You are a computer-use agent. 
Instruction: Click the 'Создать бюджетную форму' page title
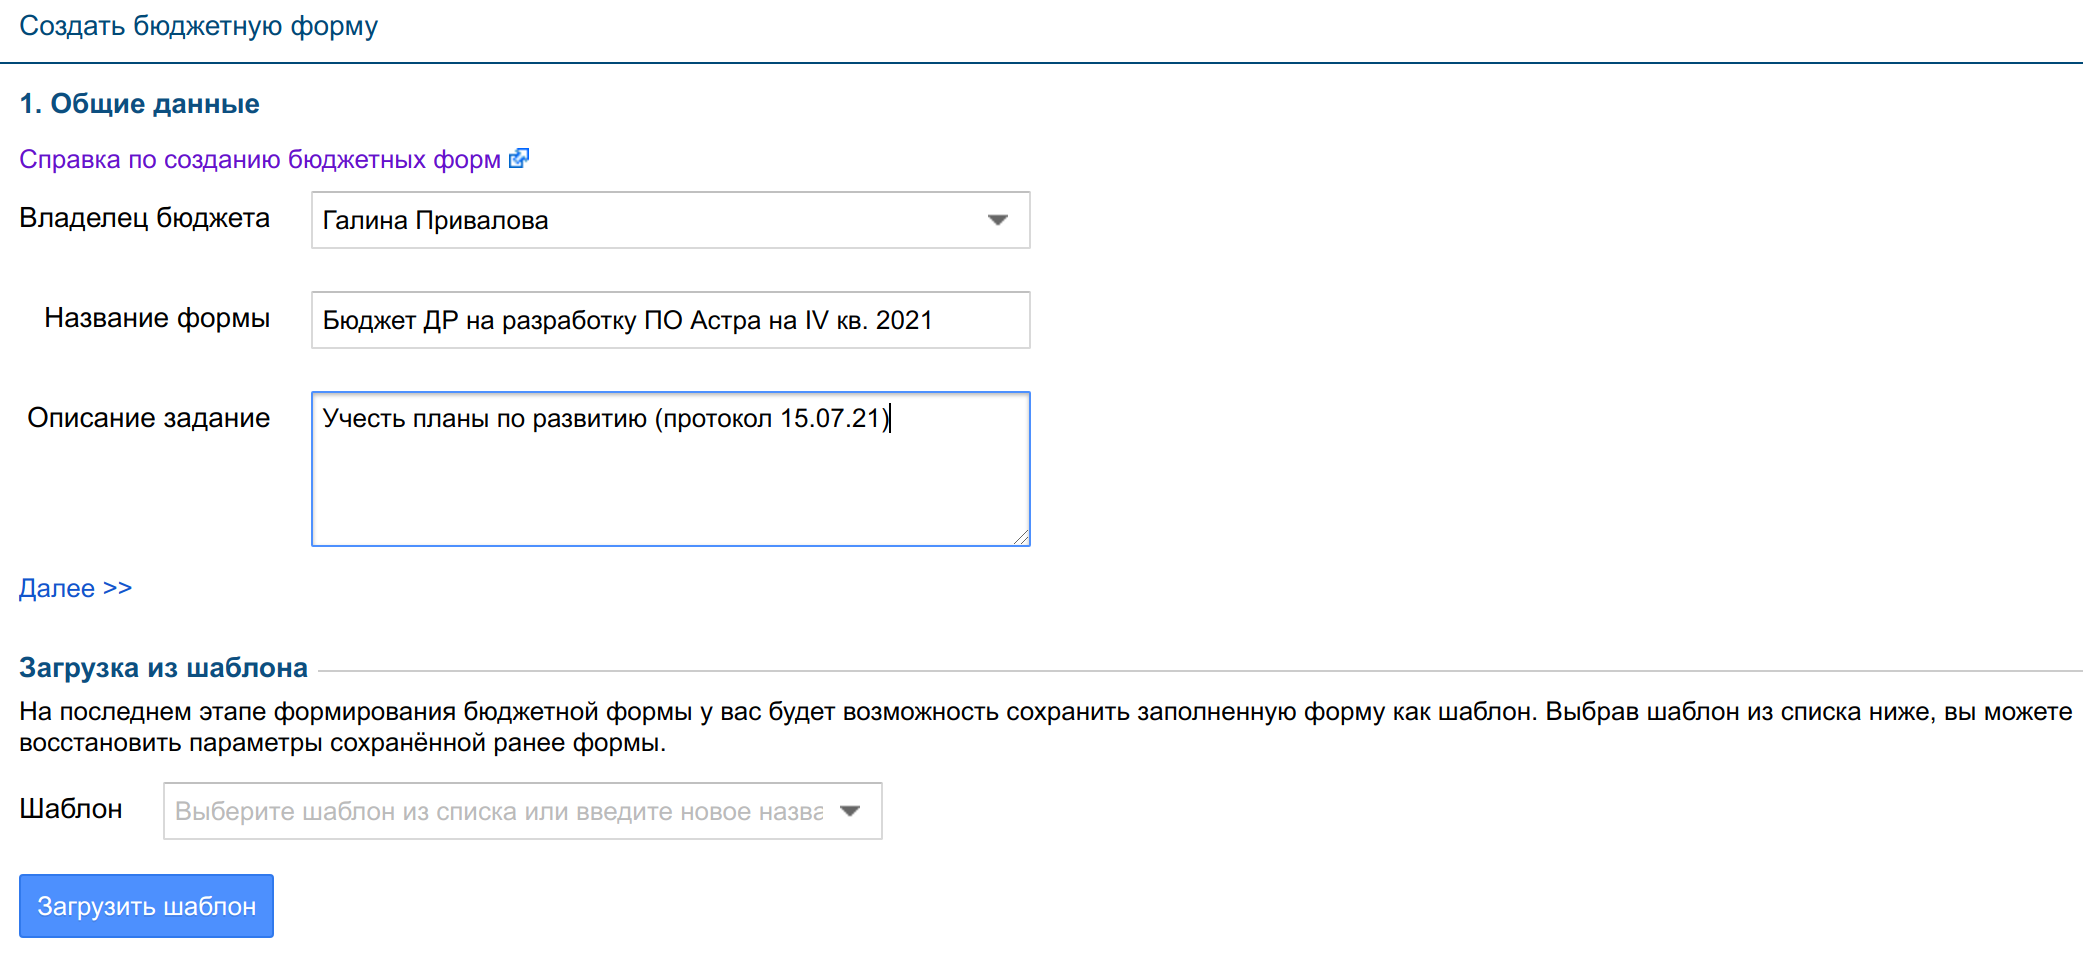click(x=198, y=26)
